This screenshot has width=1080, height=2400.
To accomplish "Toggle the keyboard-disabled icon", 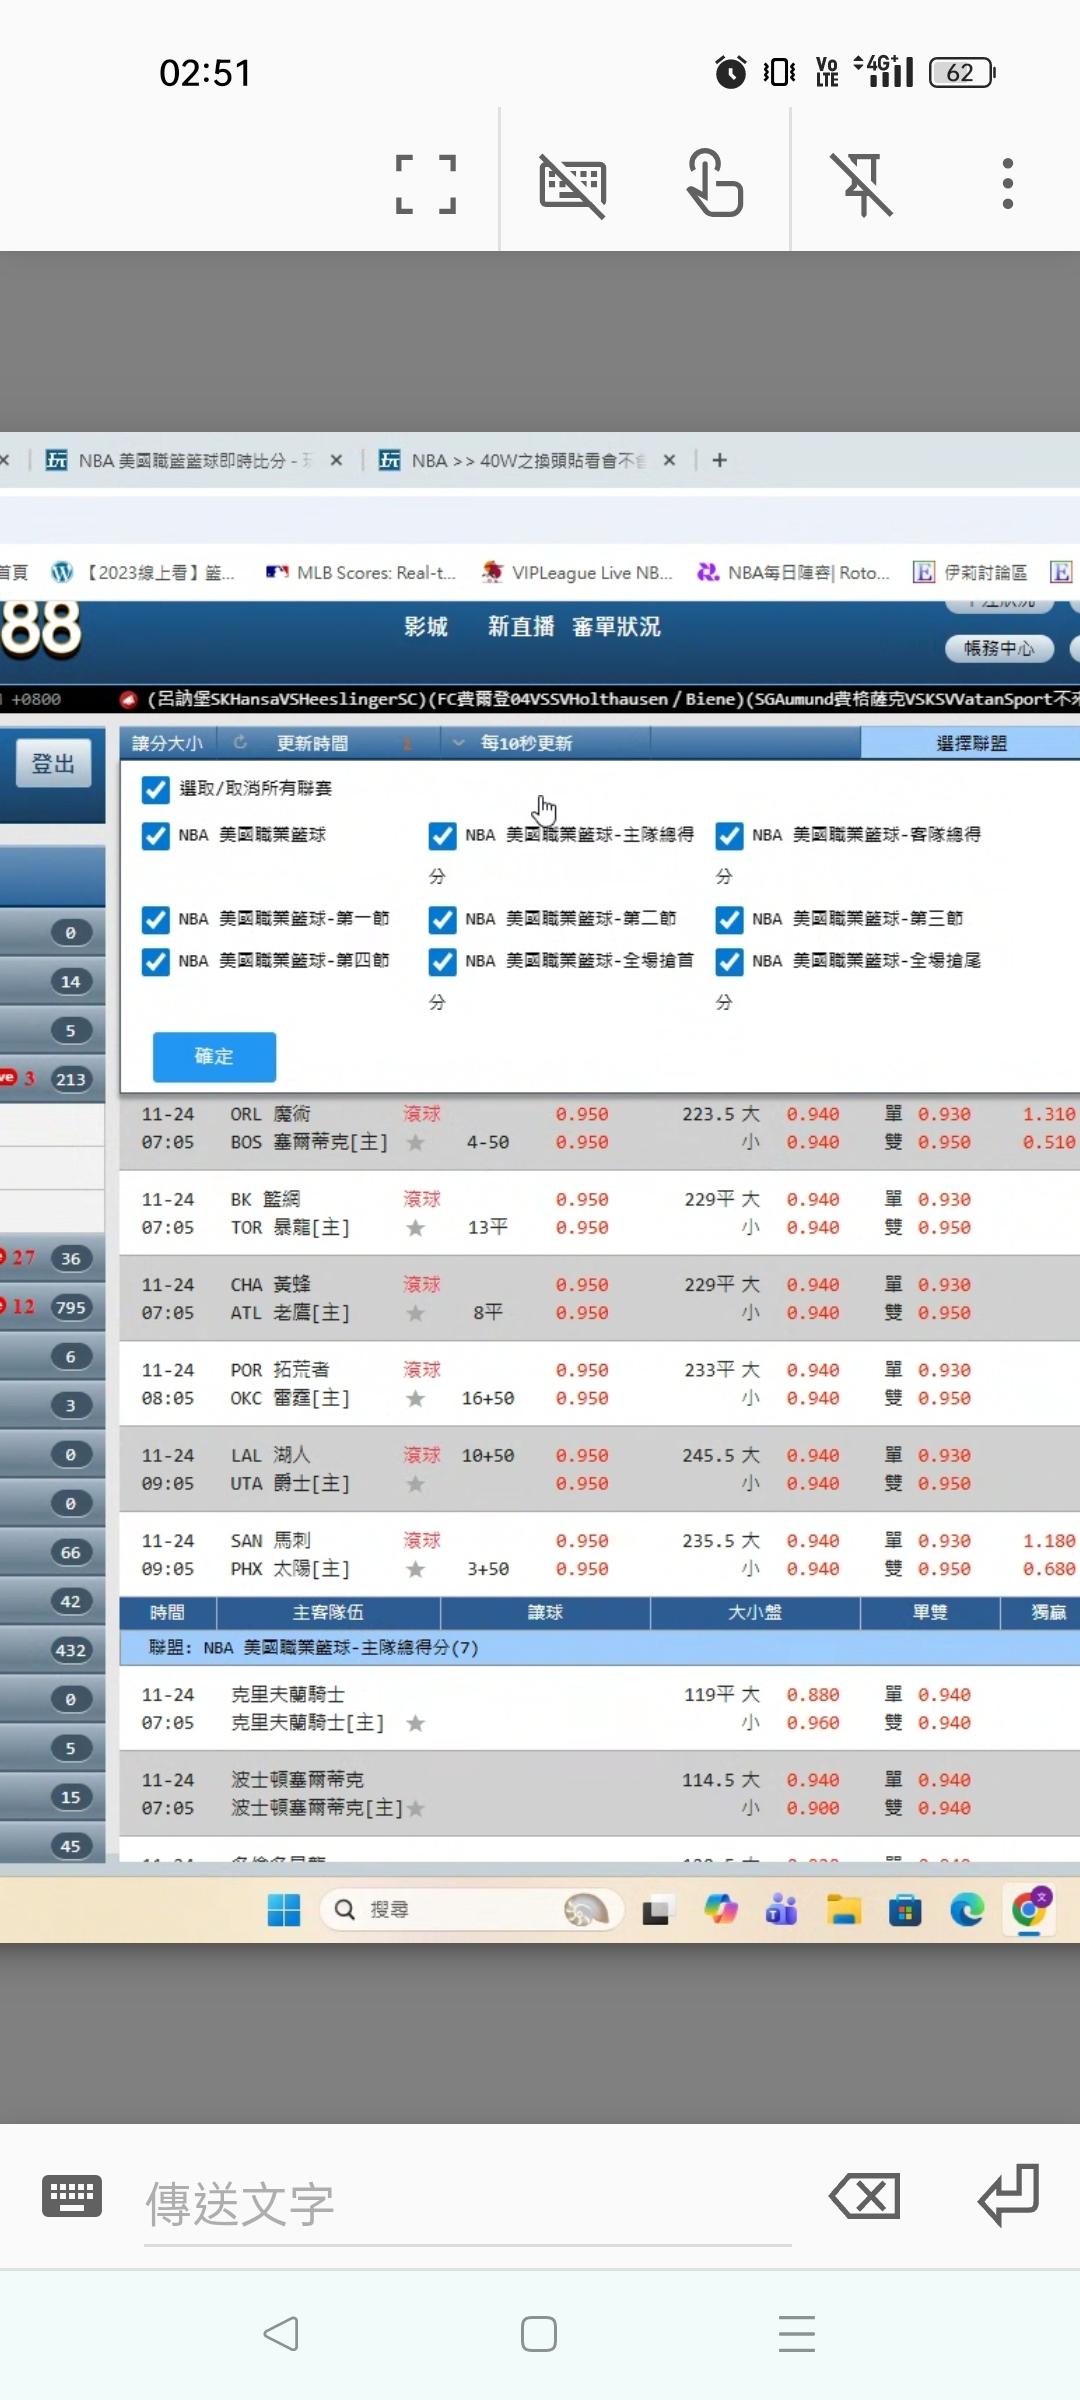I will click(x=572, y=185).
